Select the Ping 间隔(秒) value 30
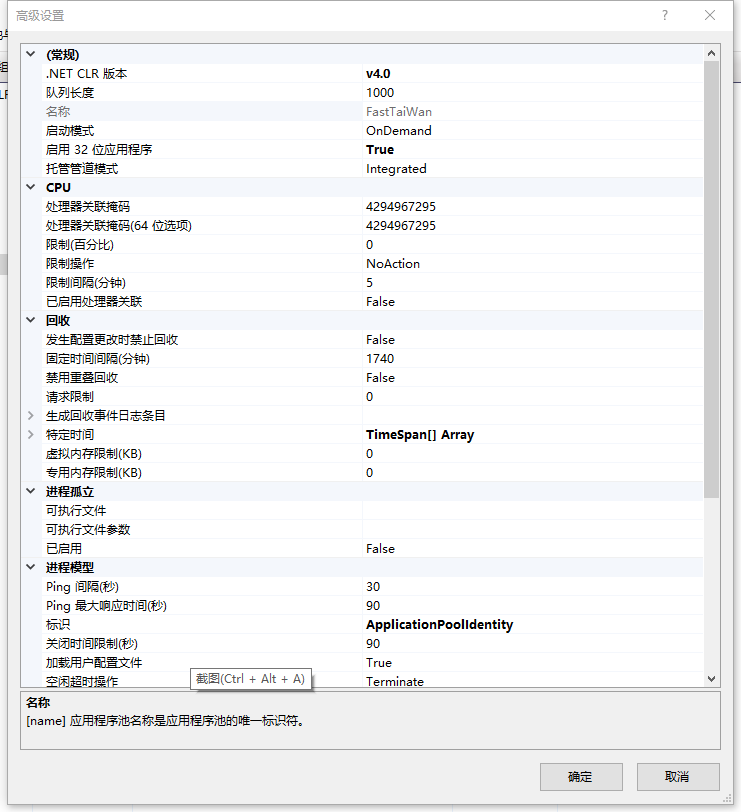The width and height of the screenshot is (741, 812). (x=373, y=587)
